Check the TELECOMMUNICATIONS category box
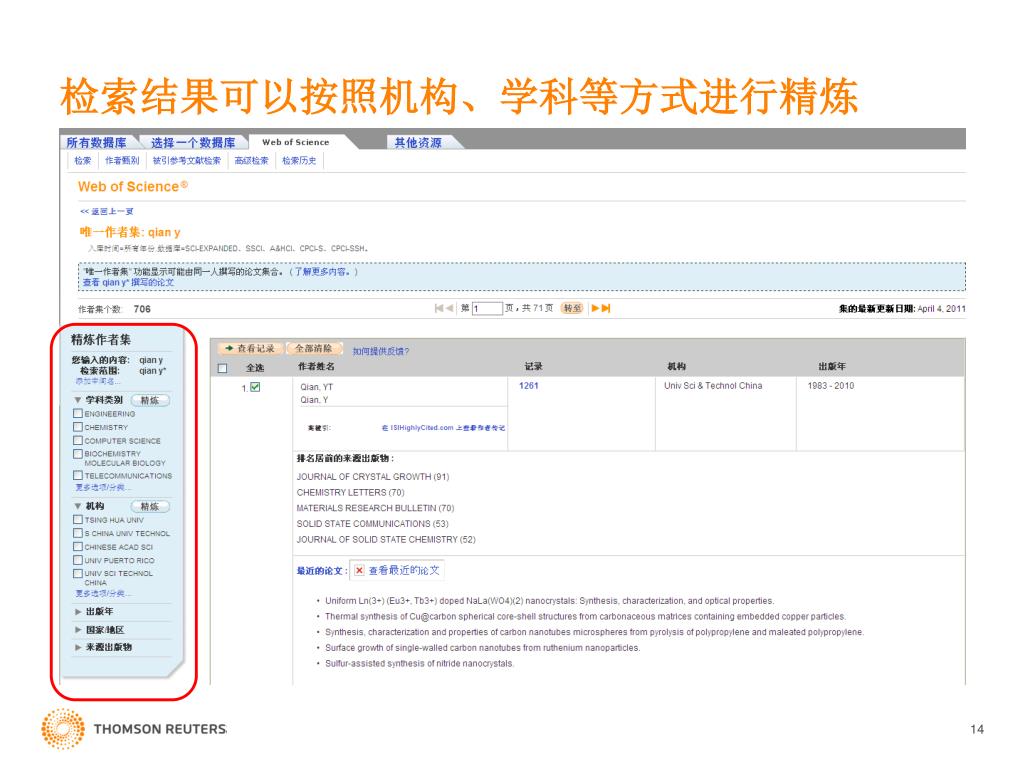The image size is (1024, 768). 78,475
